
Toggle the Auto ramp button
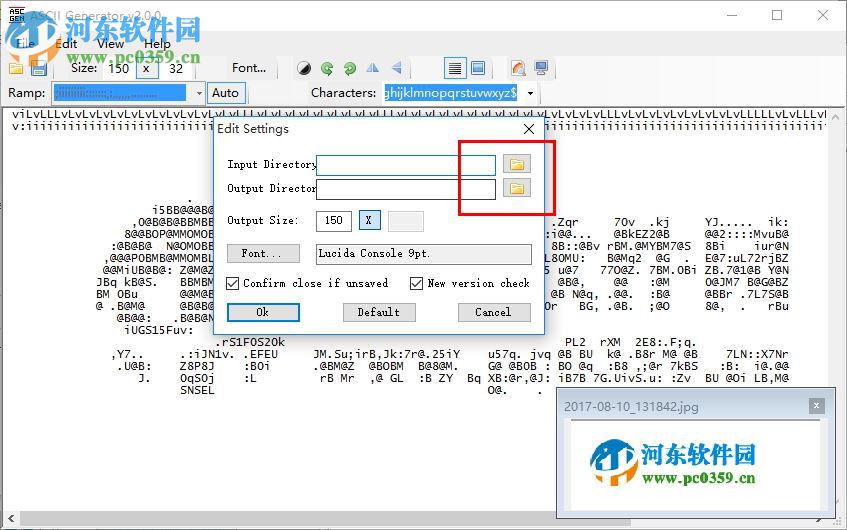[226, 93]
